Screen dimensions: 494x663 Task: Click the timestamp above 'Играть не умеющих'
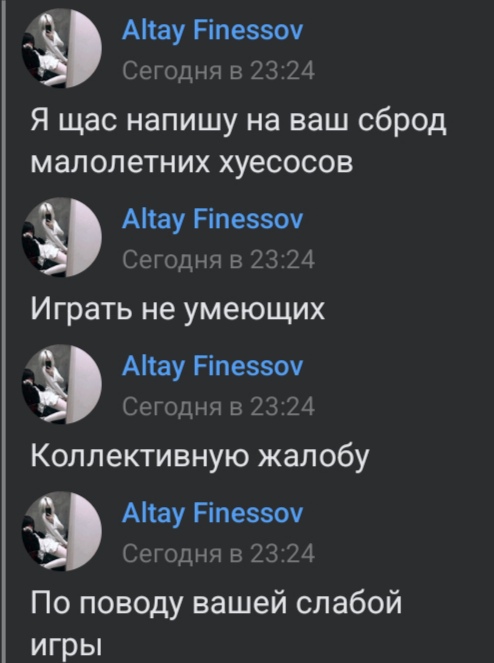coord(218,259)
